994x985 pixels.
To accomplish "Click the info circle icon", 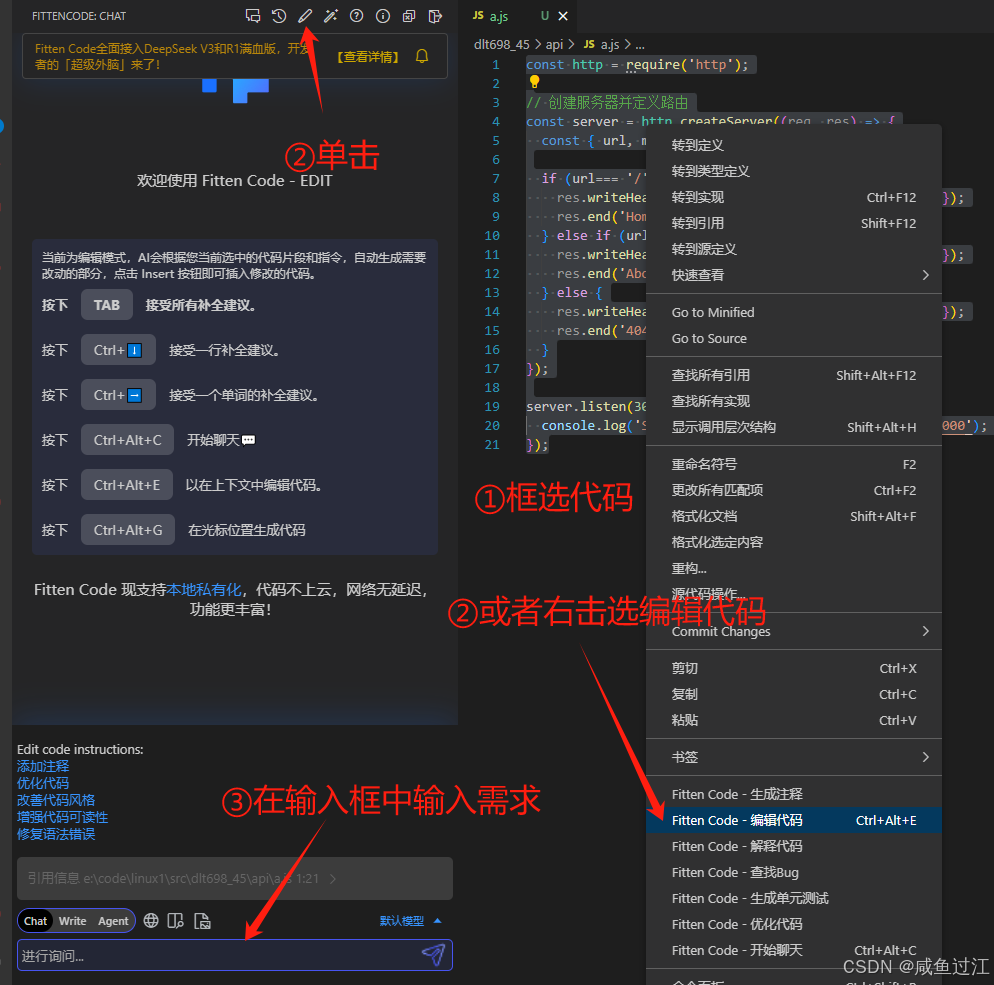I will tap(383, 16).
